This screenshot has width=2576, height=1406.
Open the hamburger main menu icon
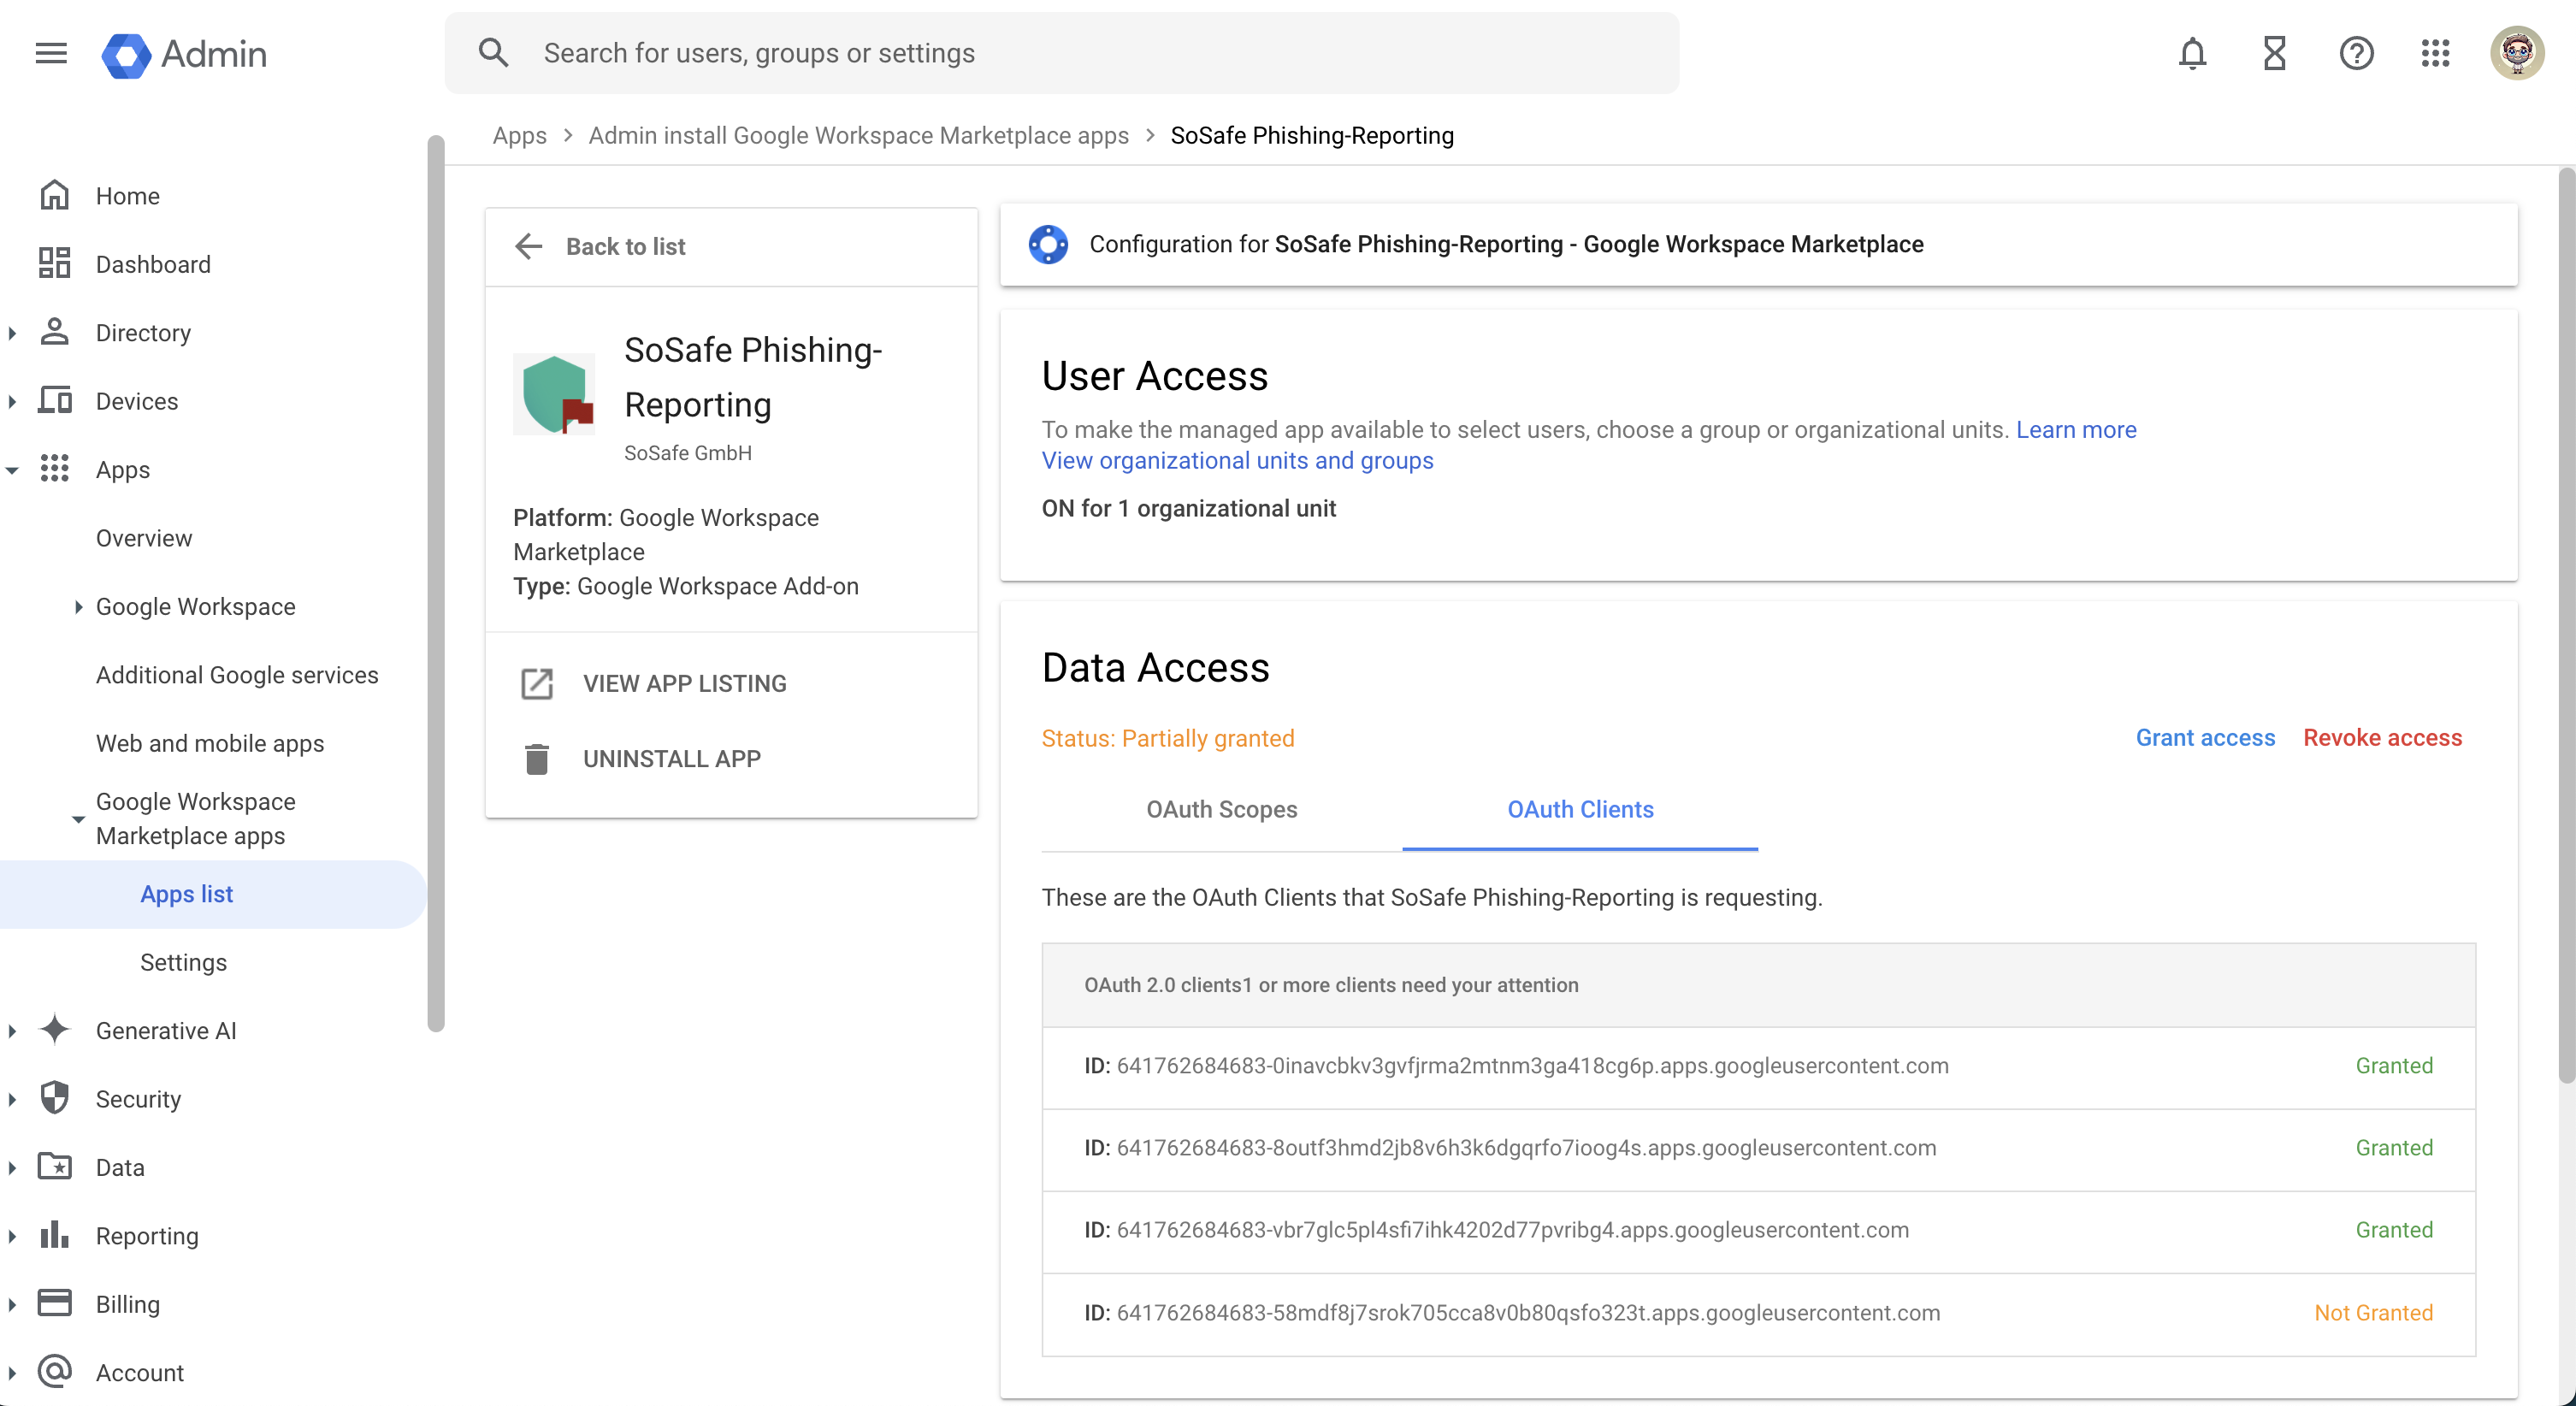(x=51, y=53)
